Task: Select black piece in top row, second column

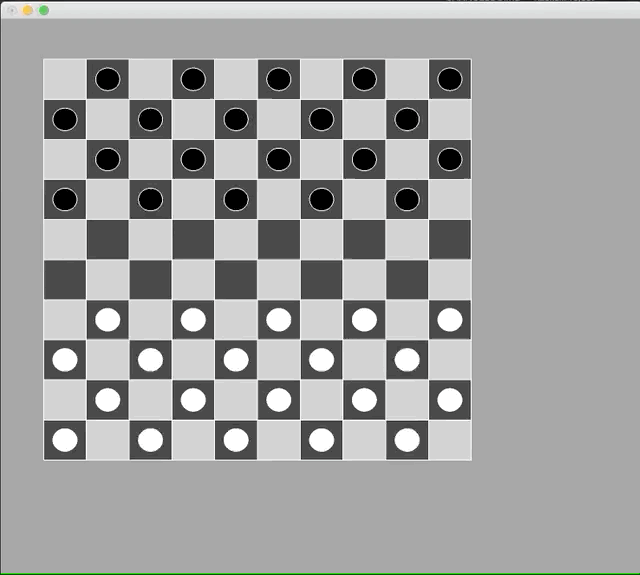Action: (x=108, y=79)
